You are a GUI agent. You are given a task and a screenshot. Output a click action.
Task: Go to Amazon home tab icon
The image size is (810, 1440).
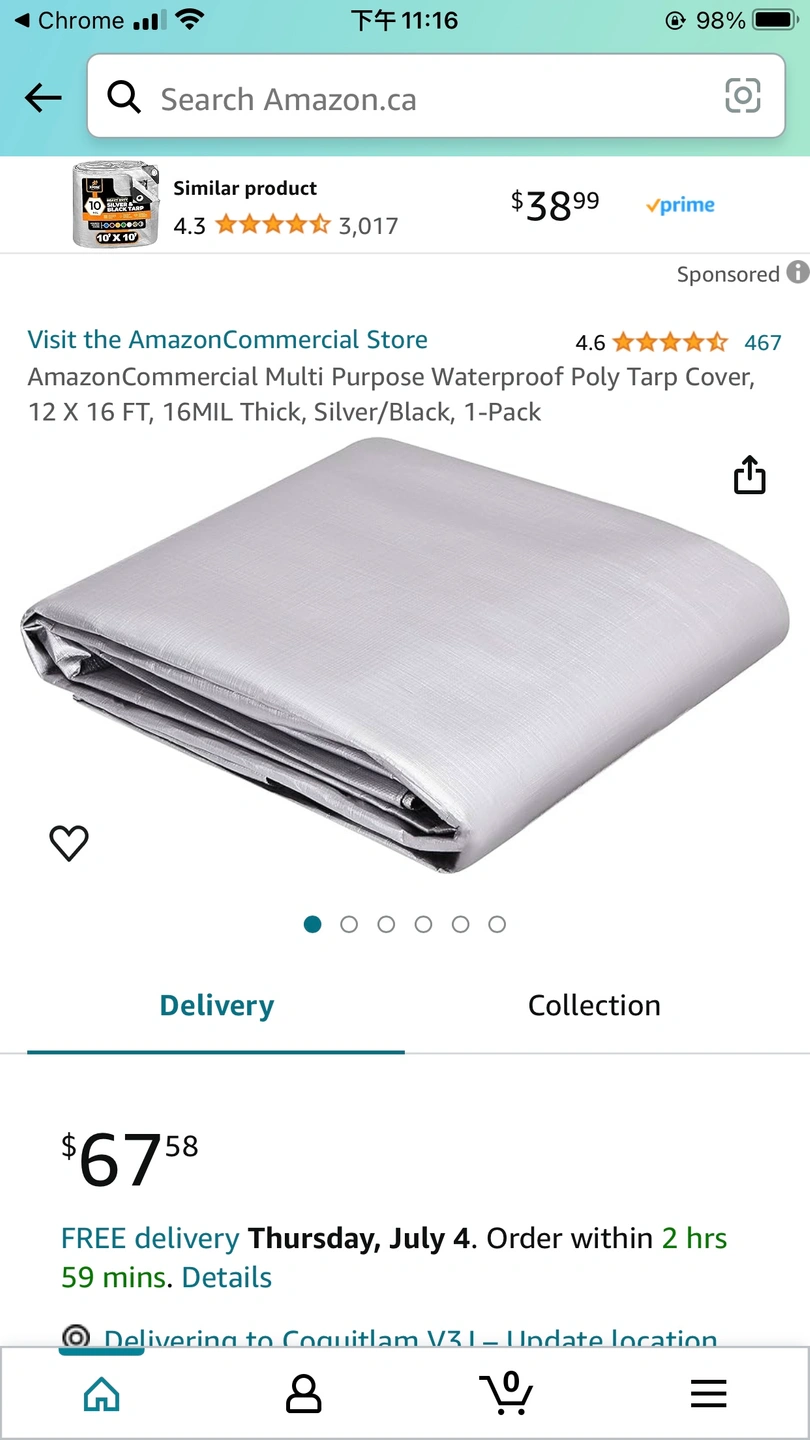pos(102,1393)
